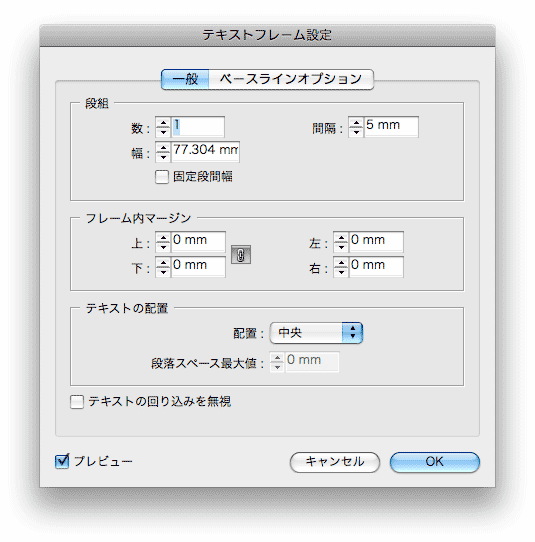
Task: Click the キャンセル button
Action: click(x=335, y=462)
